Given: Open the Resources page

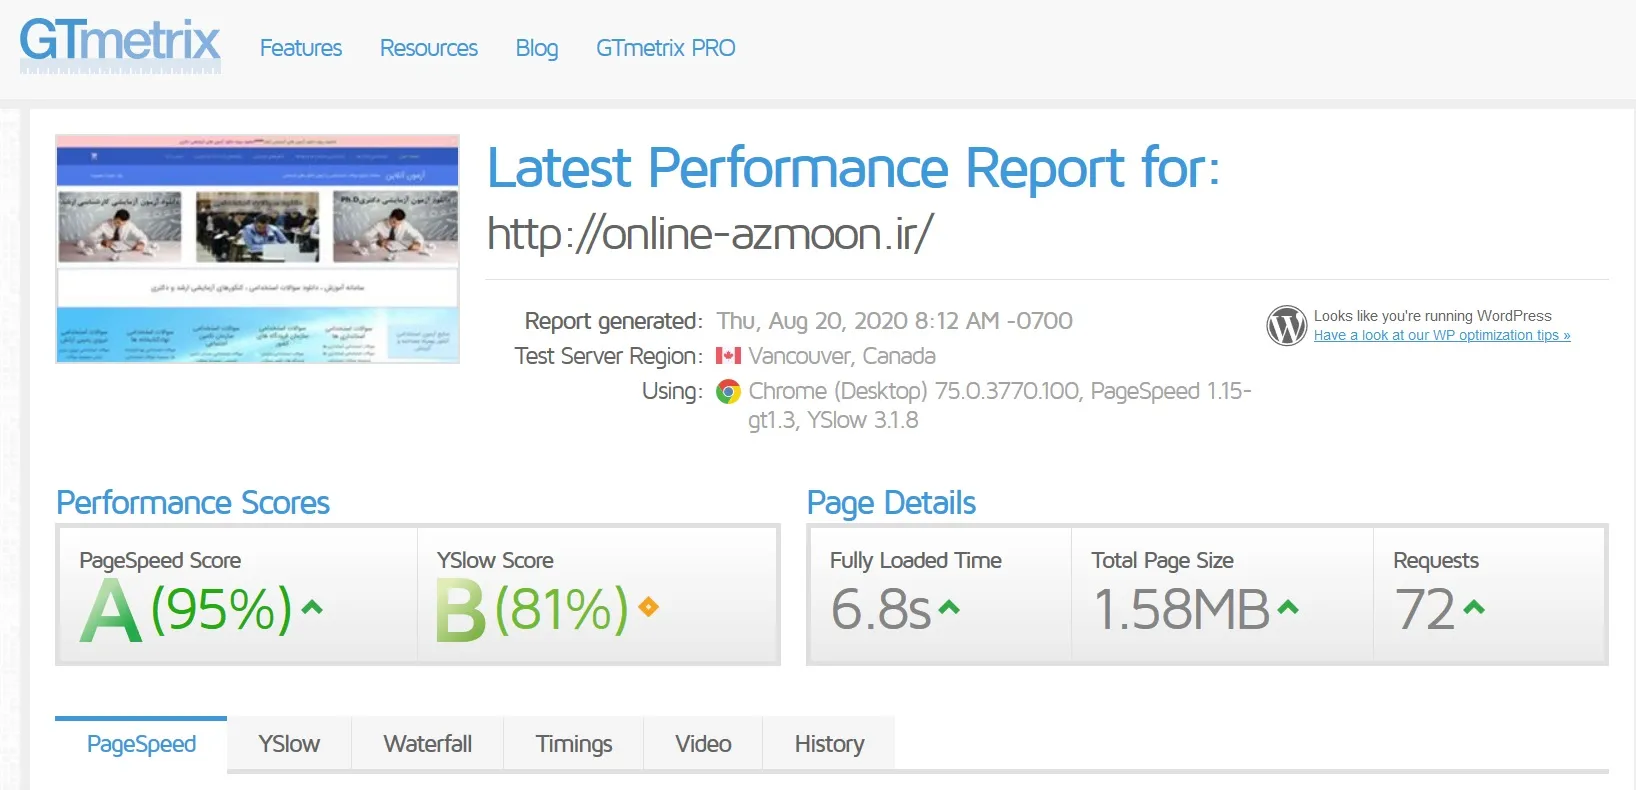Looking at the screenshot, I should tap(428, 48).
